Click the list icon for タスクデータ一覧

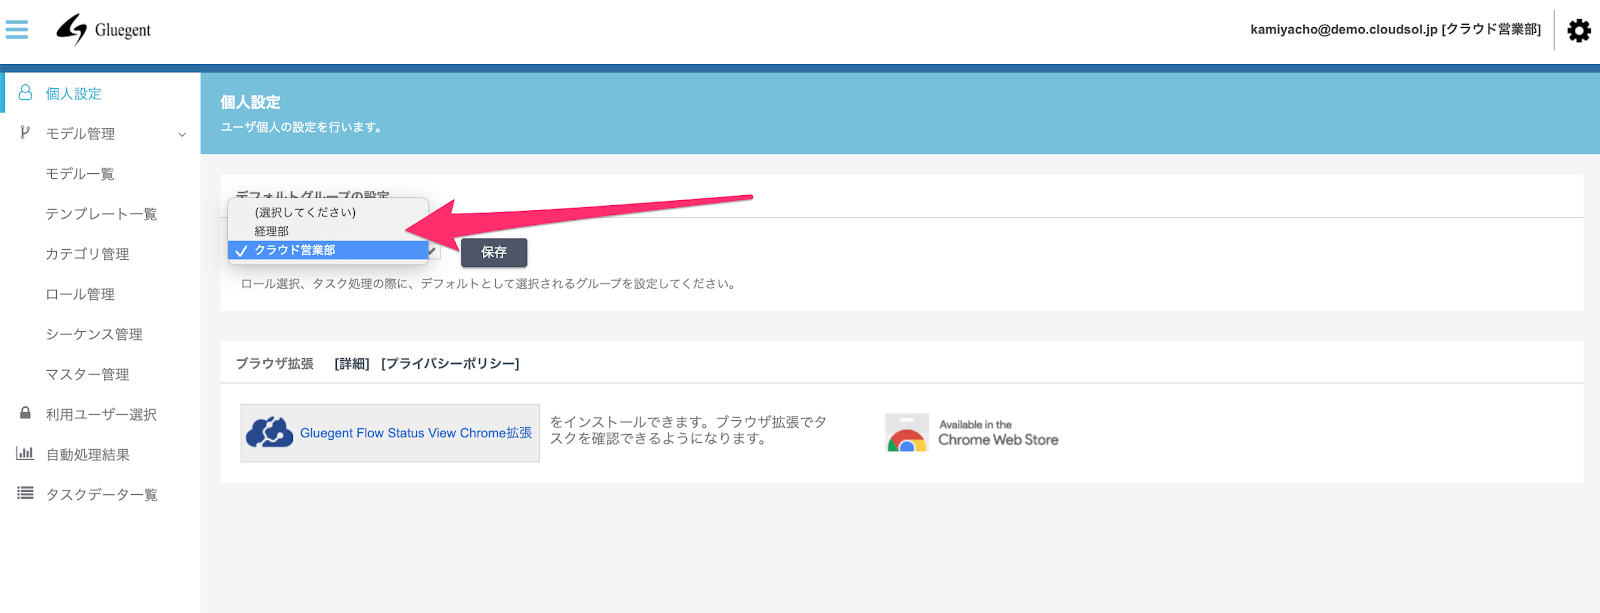[25, 494]
